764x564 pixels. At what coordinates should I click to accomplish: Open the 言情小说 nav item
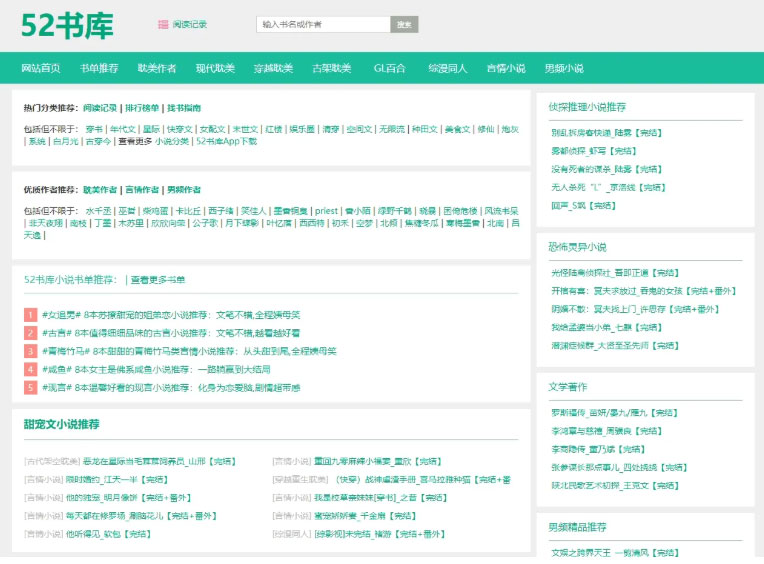[x=506, y=68]
